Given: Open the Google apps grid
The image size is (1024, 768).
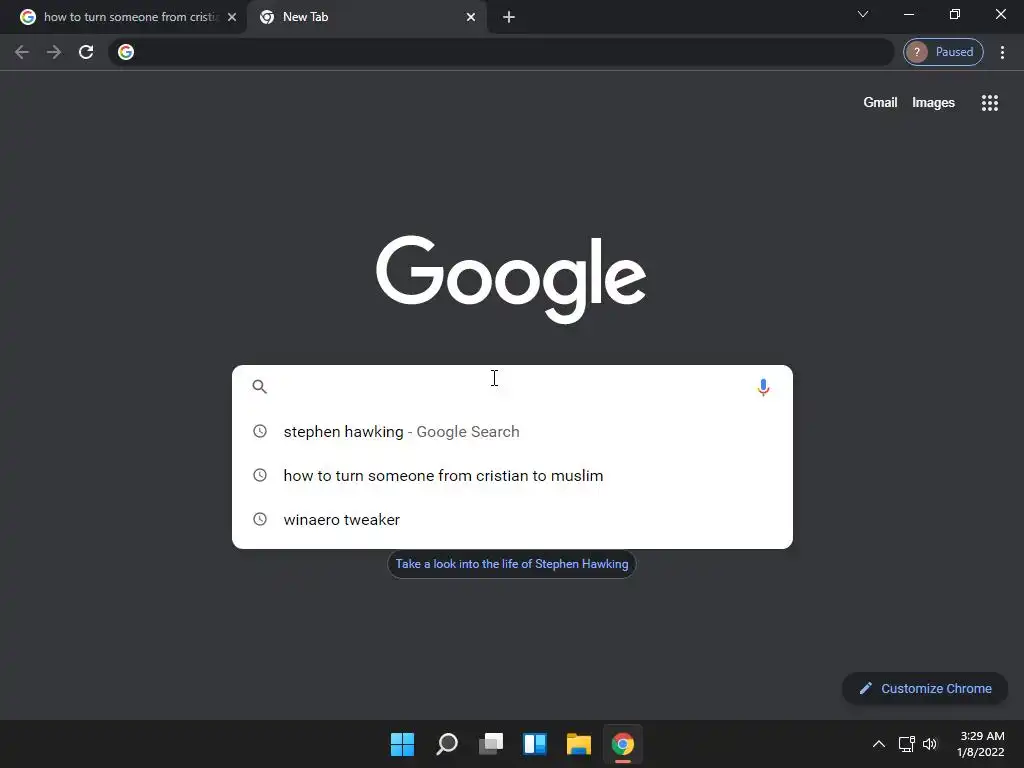Looking at the screenshot, I should [x=990, y=103].
